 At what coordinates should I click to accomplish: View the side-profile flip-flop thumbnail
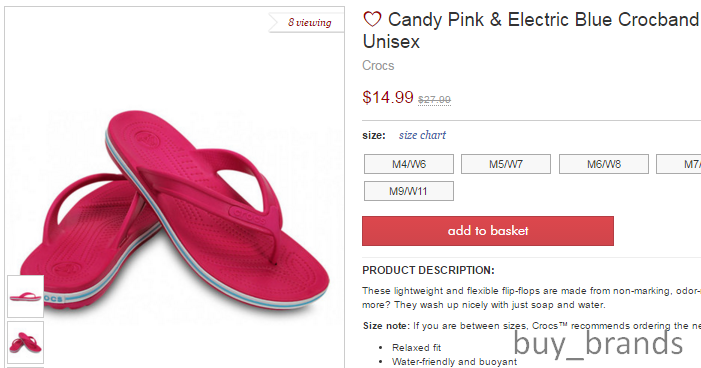tap(25, 296)
